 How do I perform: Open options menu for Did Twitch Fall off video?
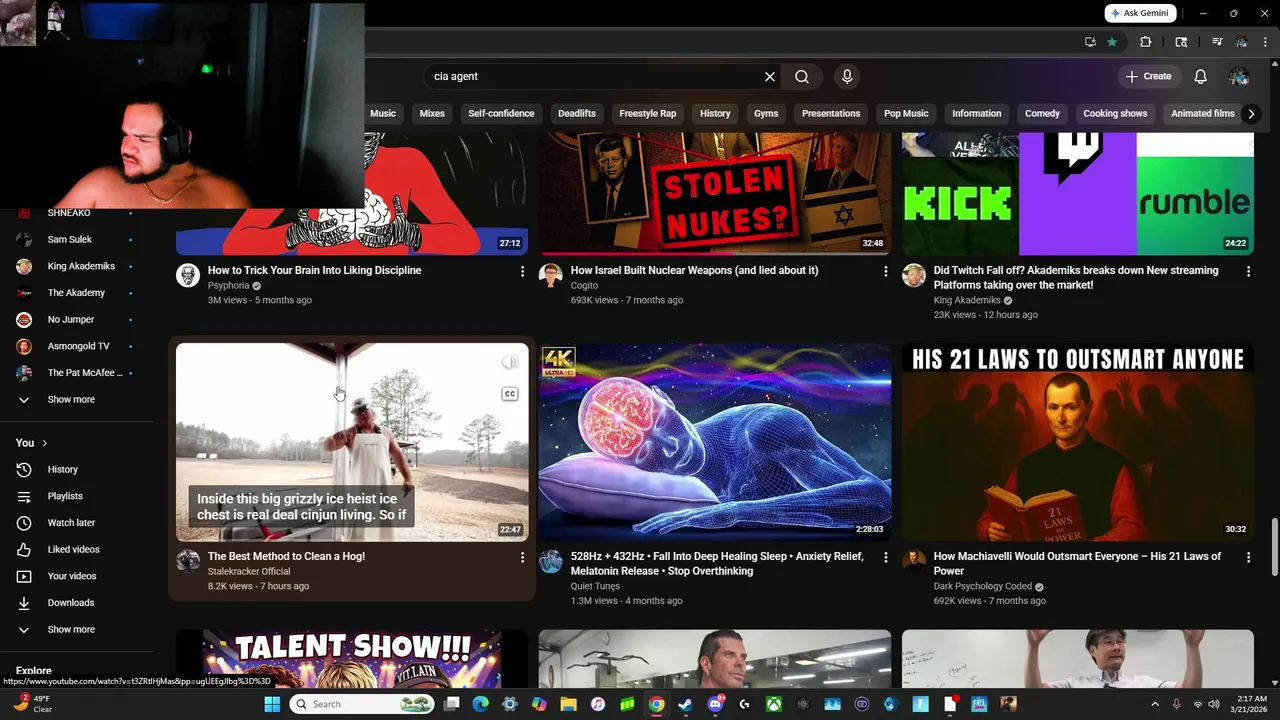1248,271
